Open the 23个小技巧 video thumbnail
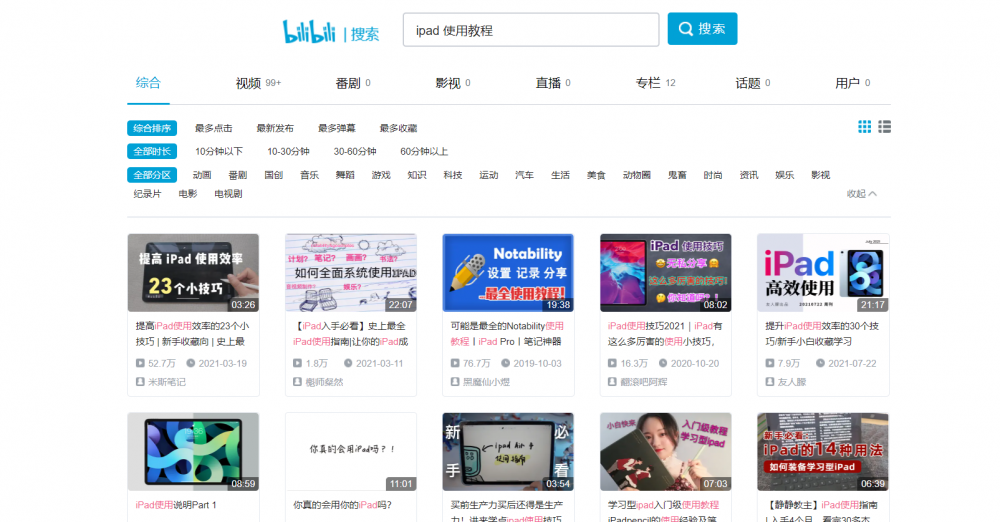The height and width of the screenshot is (522, 1000). (193, 273)
